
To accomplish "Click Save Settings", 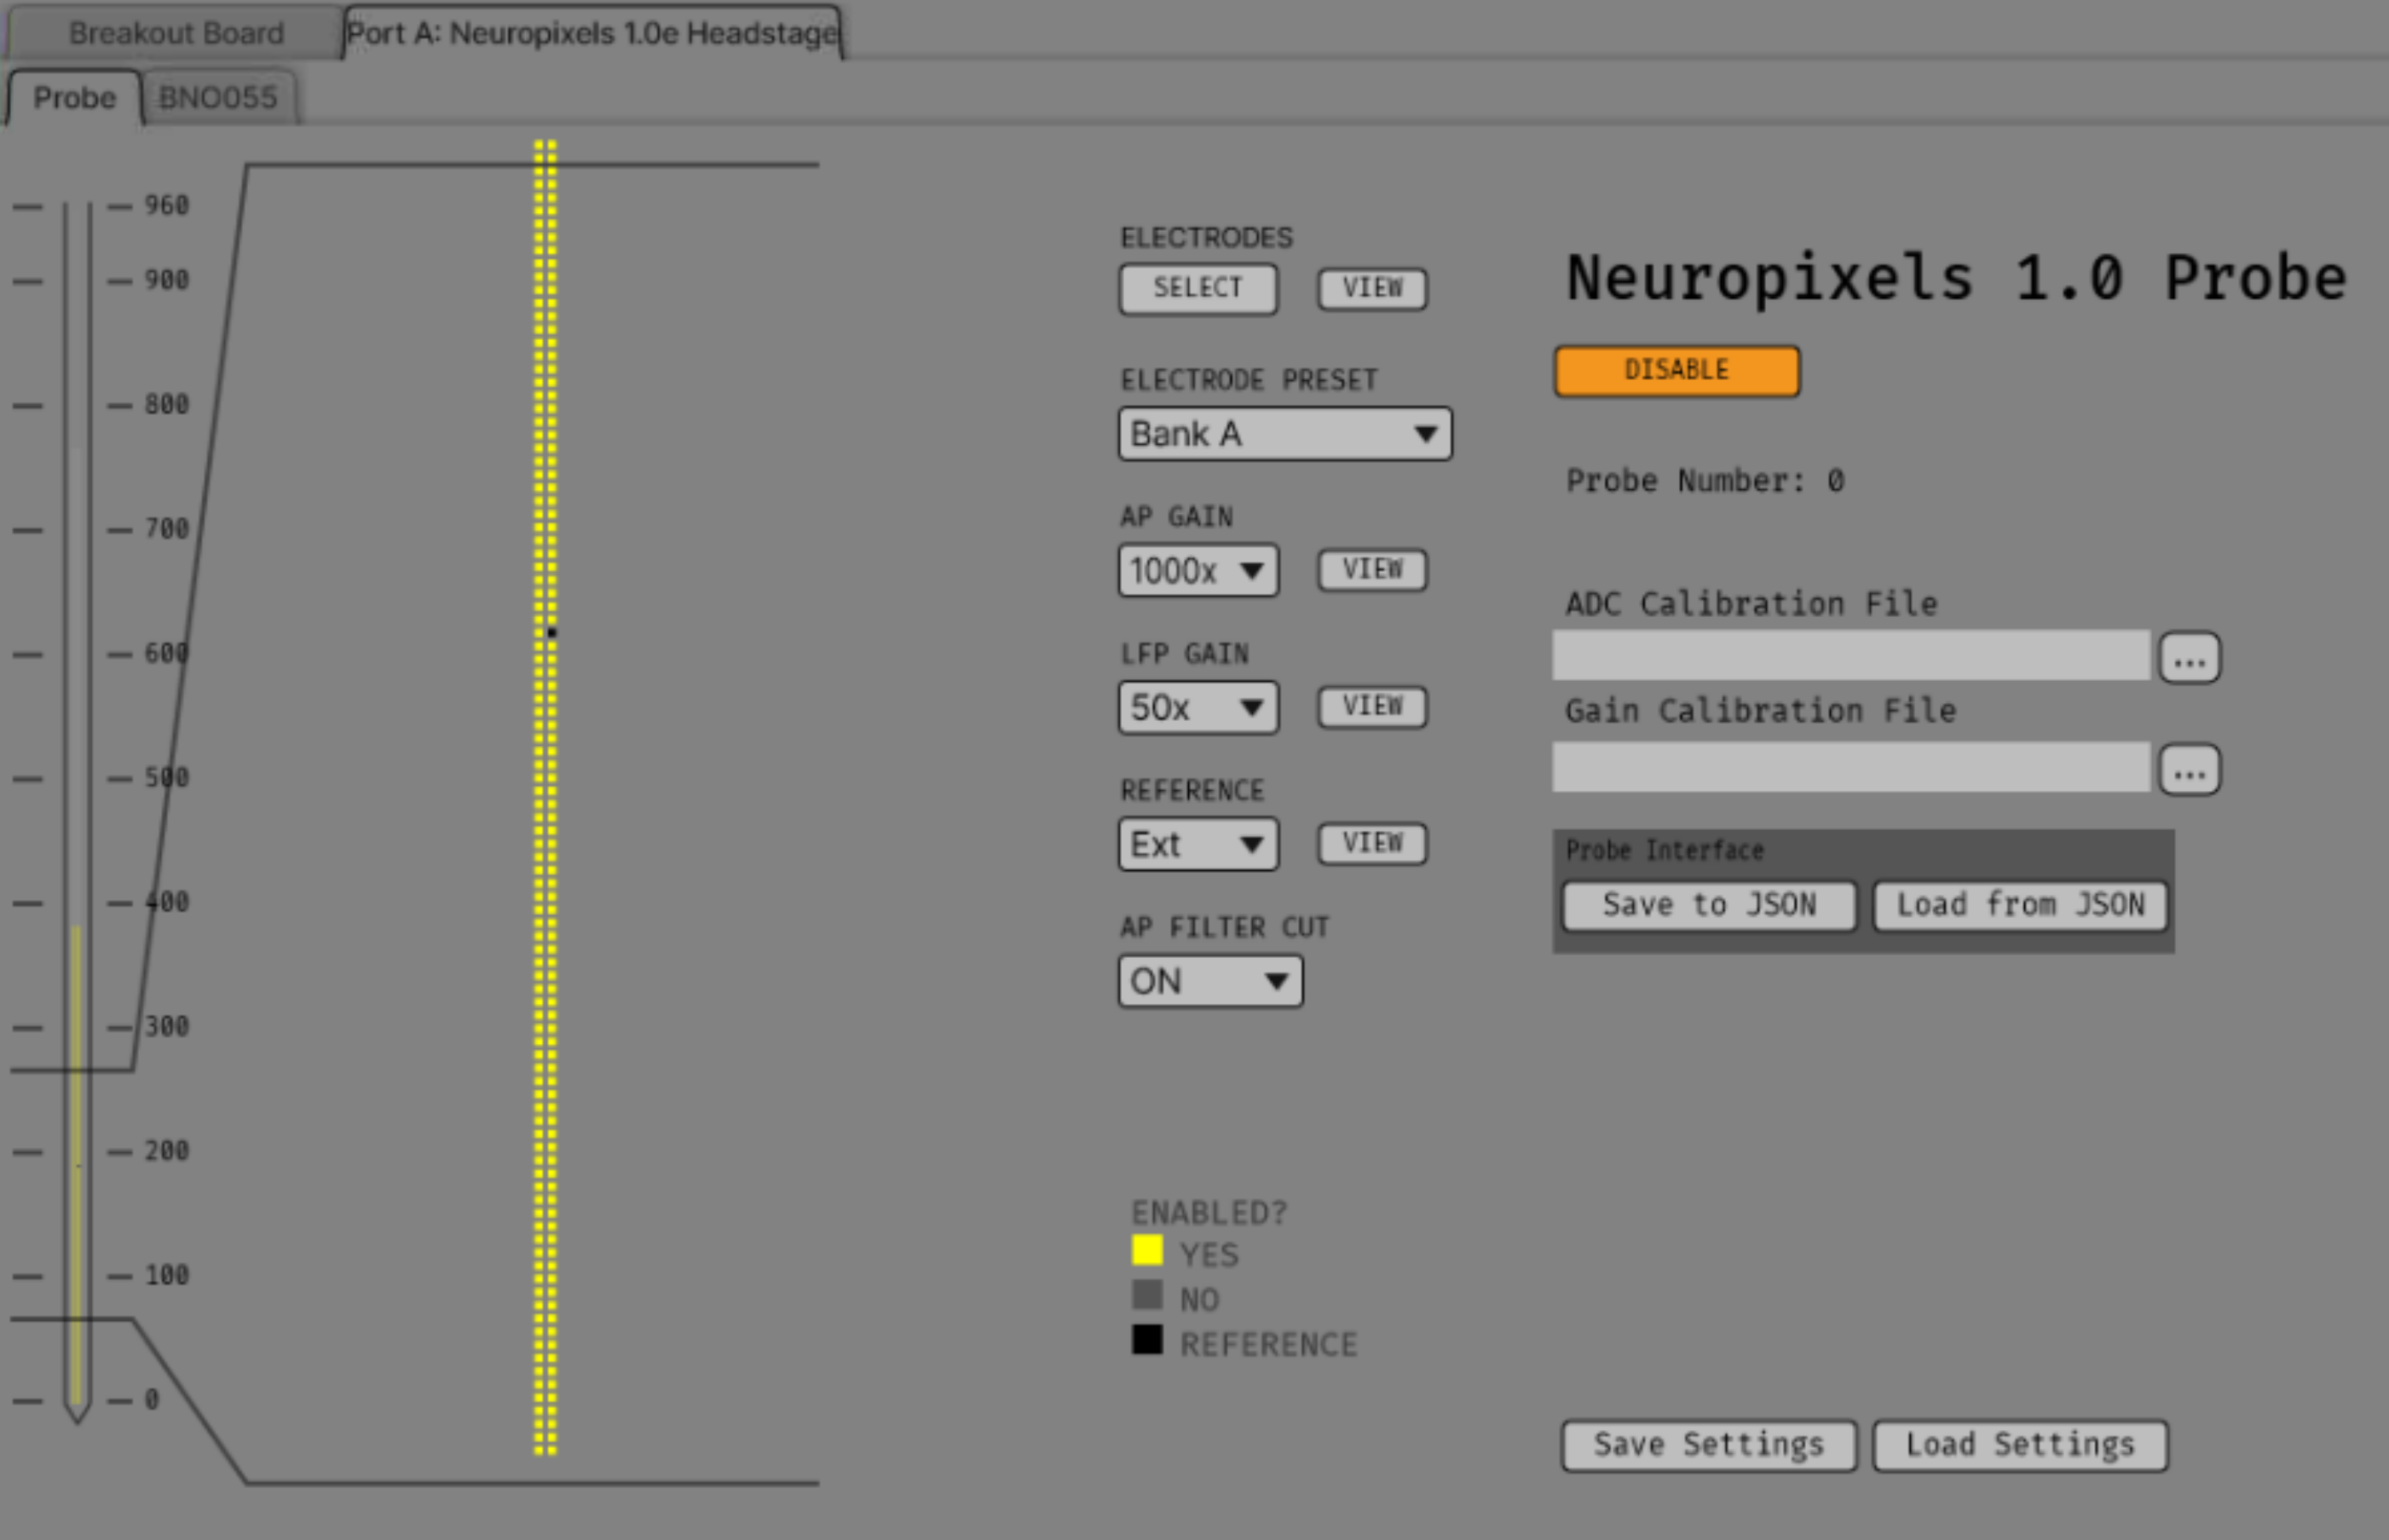I will tap(1709, 1446).
